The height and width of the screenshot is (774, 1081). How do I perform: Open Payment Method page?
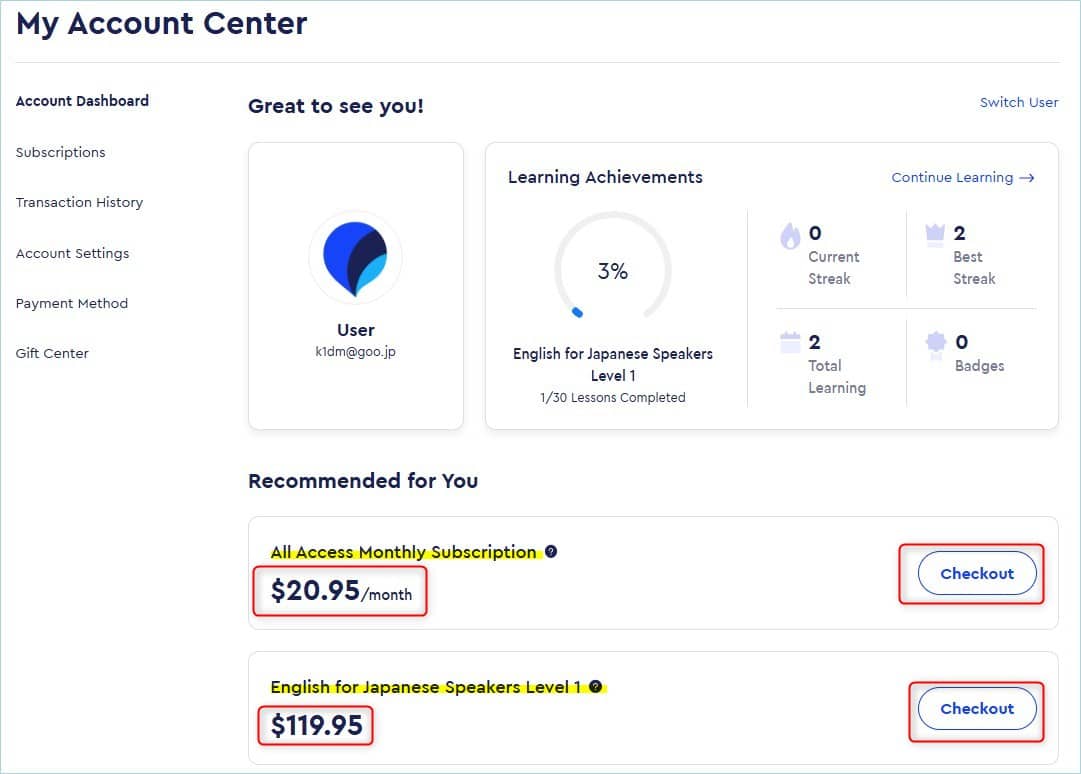[x=72, y=303]
